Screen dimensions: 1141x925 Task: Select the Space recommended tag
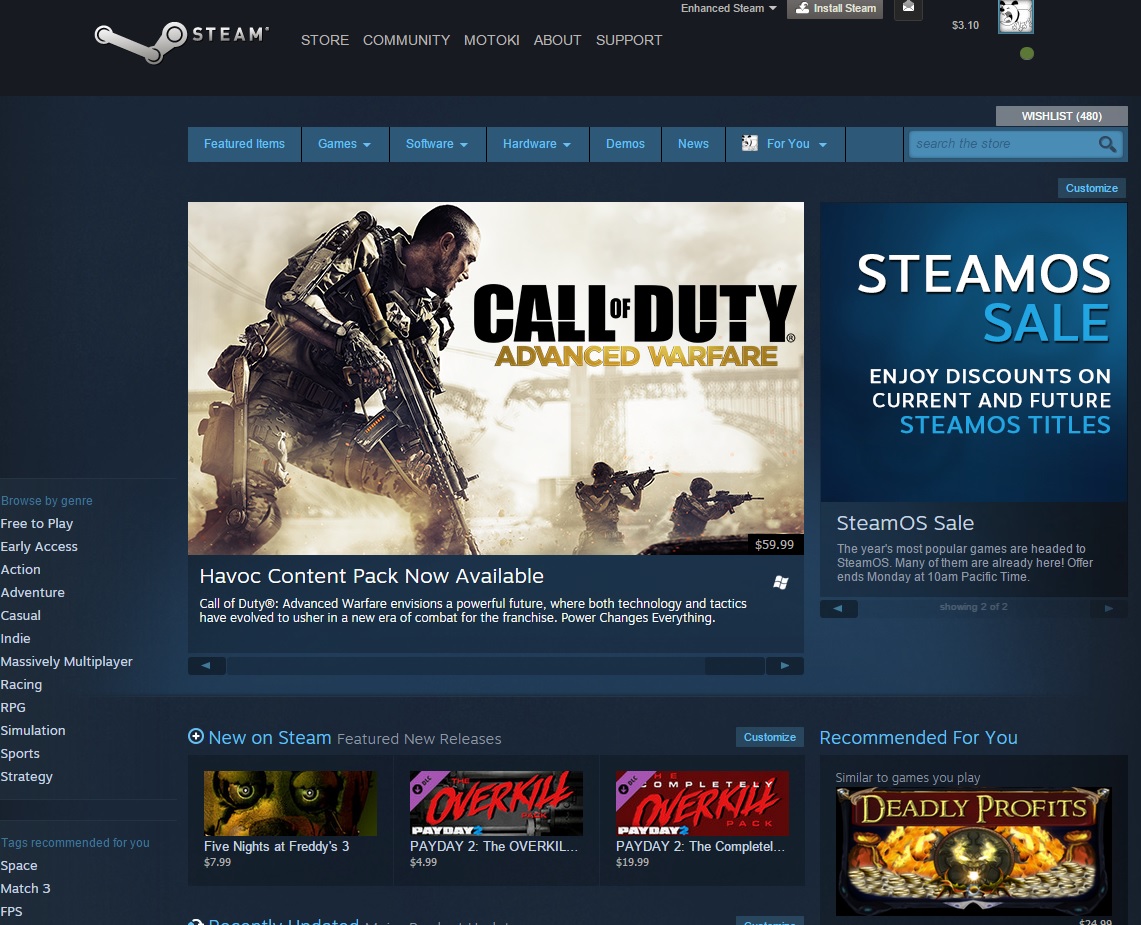pos(19,865)
